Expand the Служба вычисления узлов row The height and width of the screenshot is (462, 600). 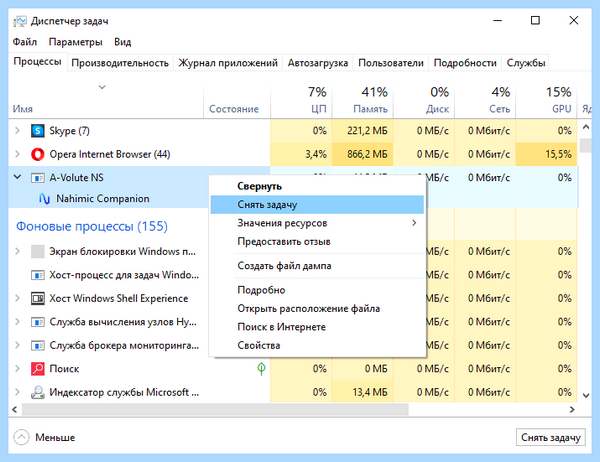[17, 322]
